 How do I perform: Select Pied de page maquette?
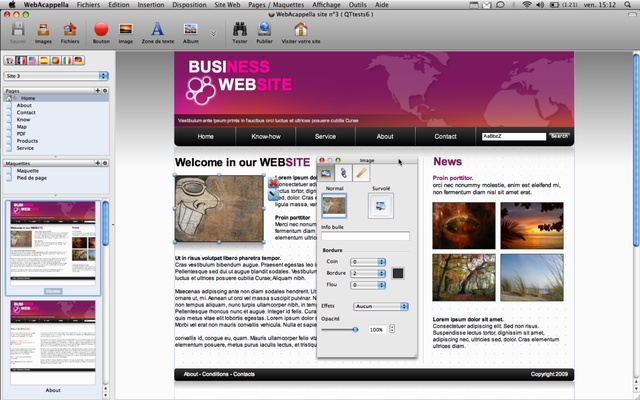[x=56, y=178]
